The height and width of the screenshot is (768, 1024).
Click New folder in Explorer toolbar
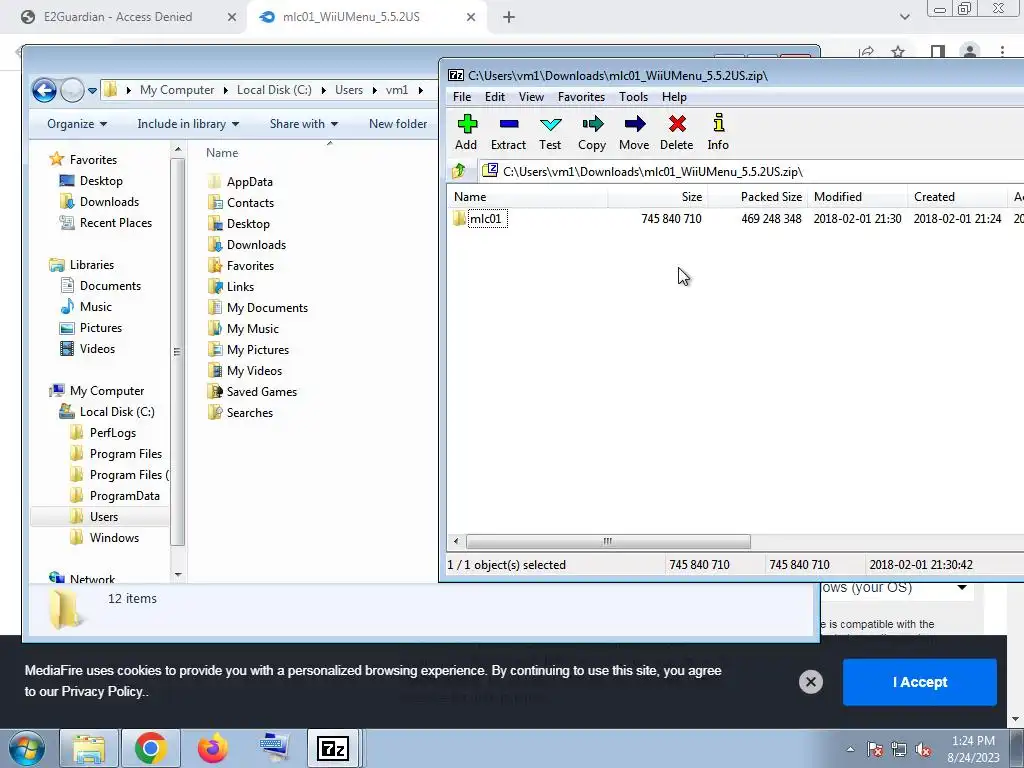pyautogui.click(x=398, y=123)
